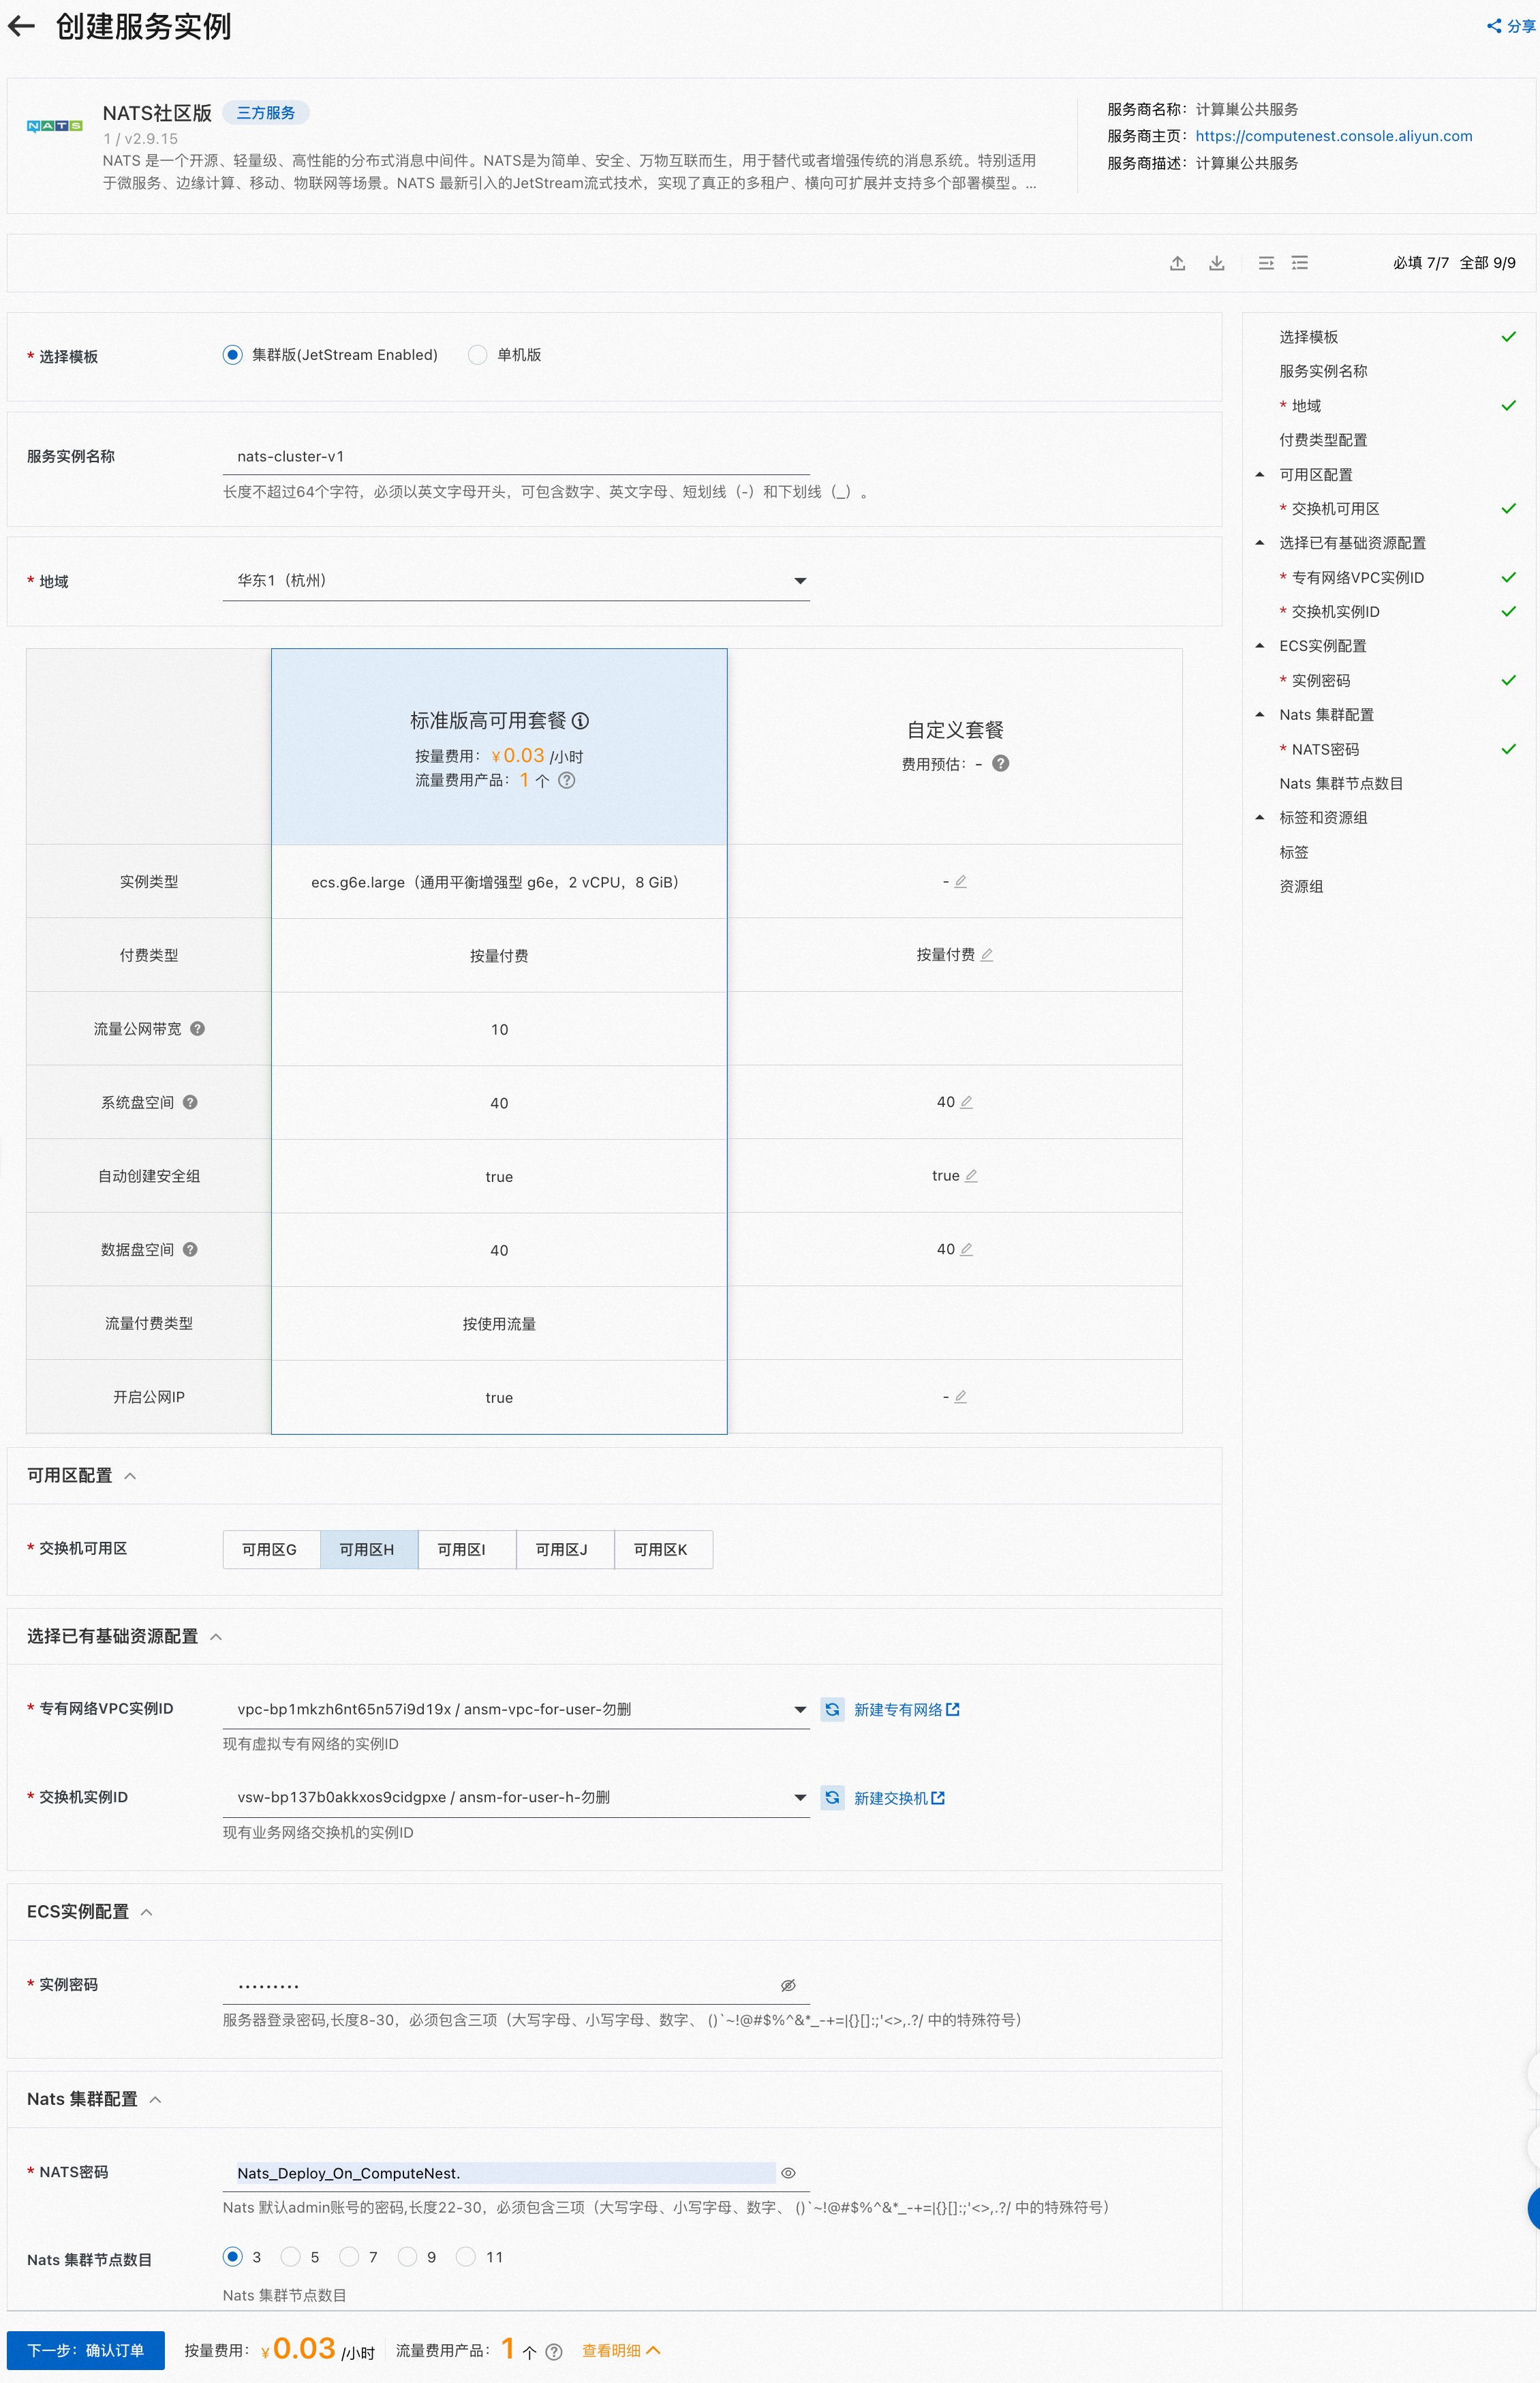
Task: Refresh the VPC instance list
Action: 832,1709
